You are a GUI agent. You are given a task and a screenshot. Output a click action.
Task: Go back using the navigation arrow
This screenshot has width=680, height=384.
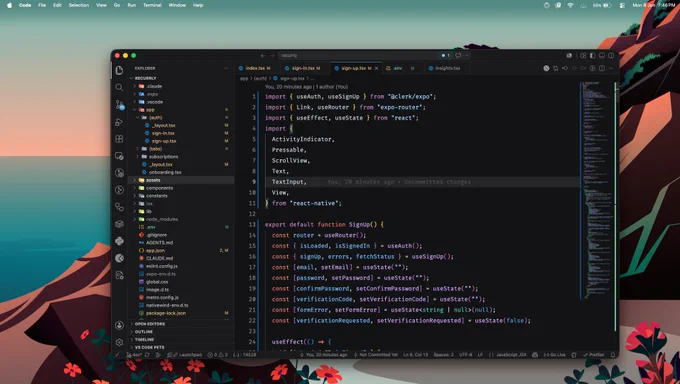point(263,56)
